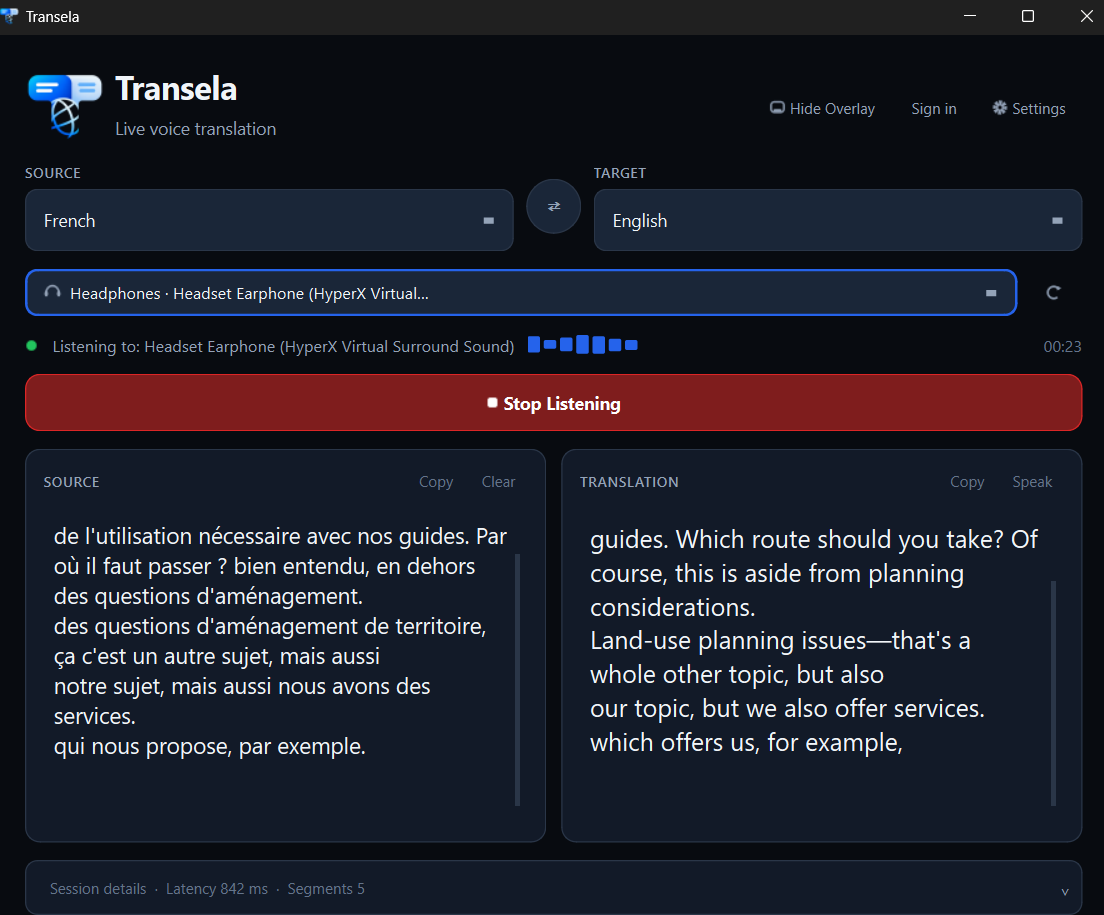Click the green listening status dot

pos(32,346)
